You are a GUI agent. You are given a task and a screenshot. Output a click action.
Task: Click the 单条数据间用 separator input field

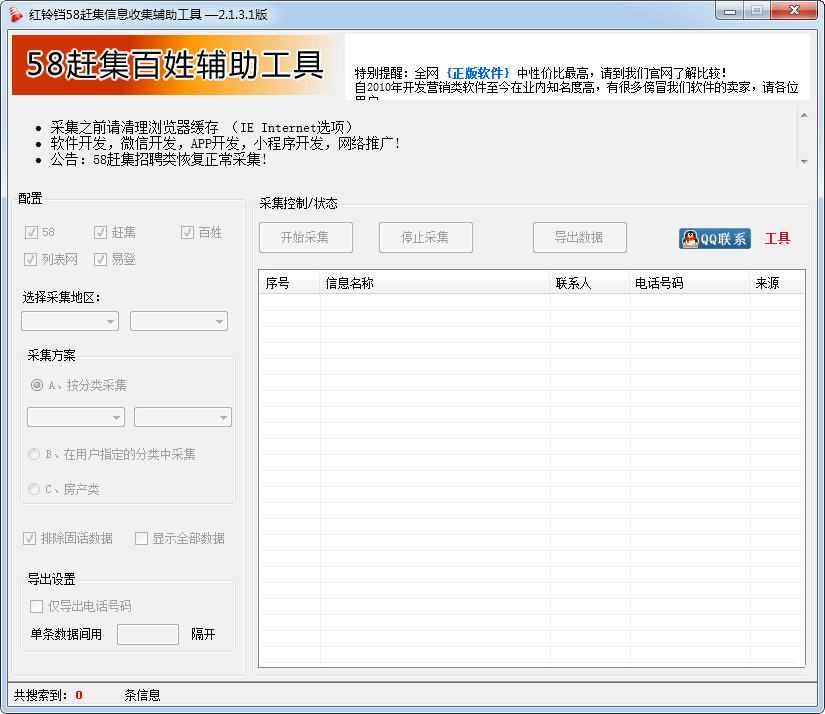tap(148, 635)
